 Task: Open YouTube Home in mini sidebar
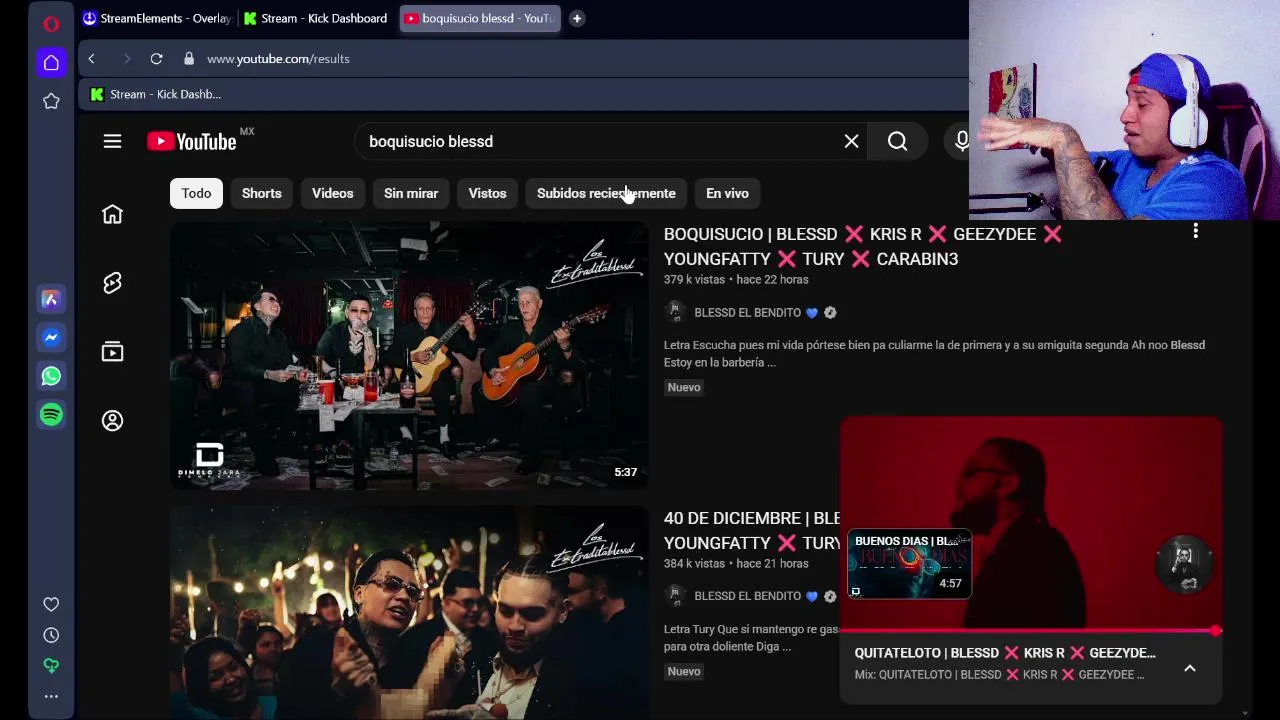tap(112, 214)
